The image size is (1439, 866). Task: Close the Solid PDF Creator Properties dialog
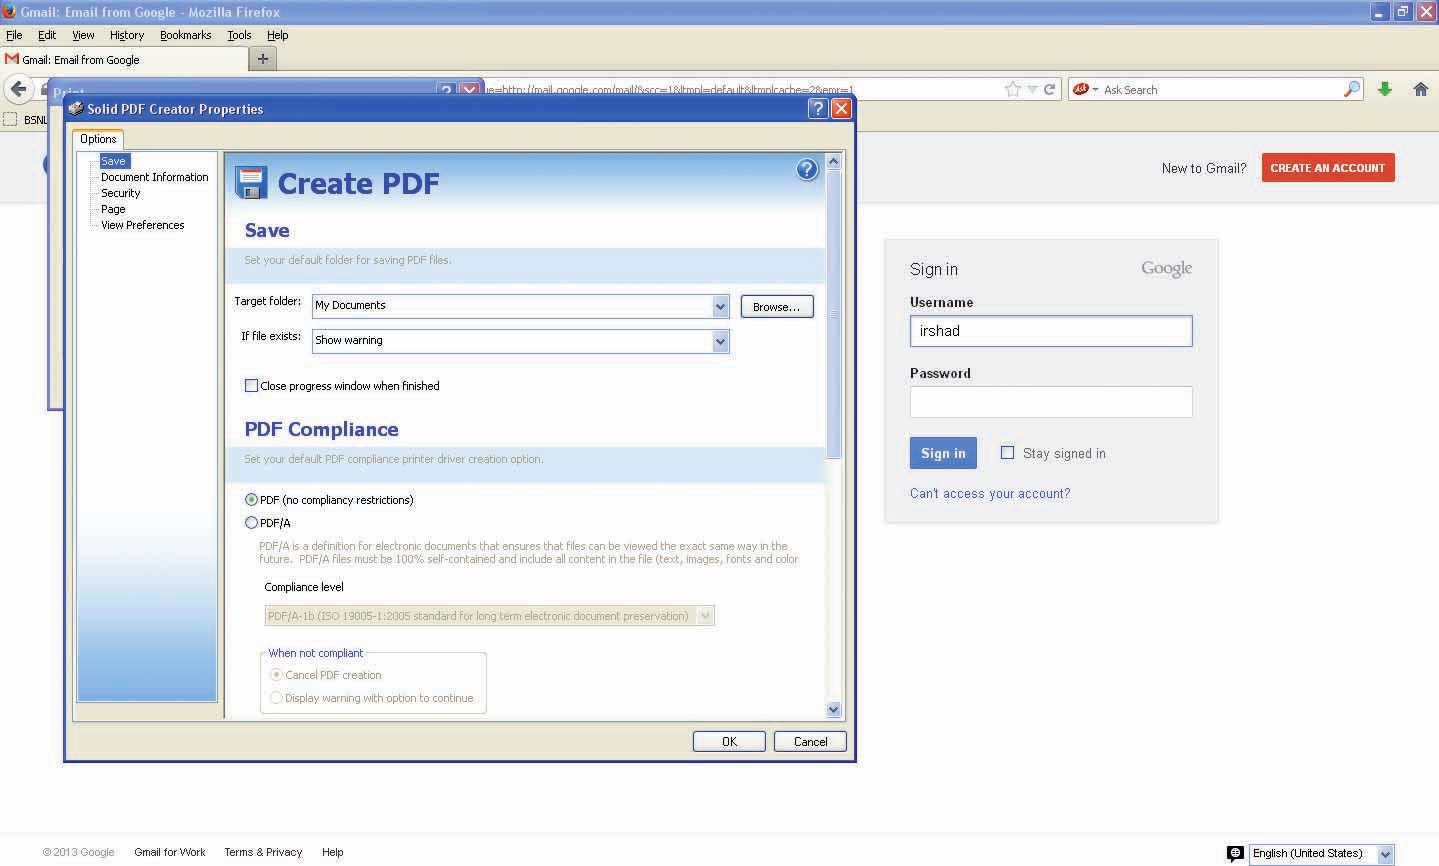click(842, 108)
